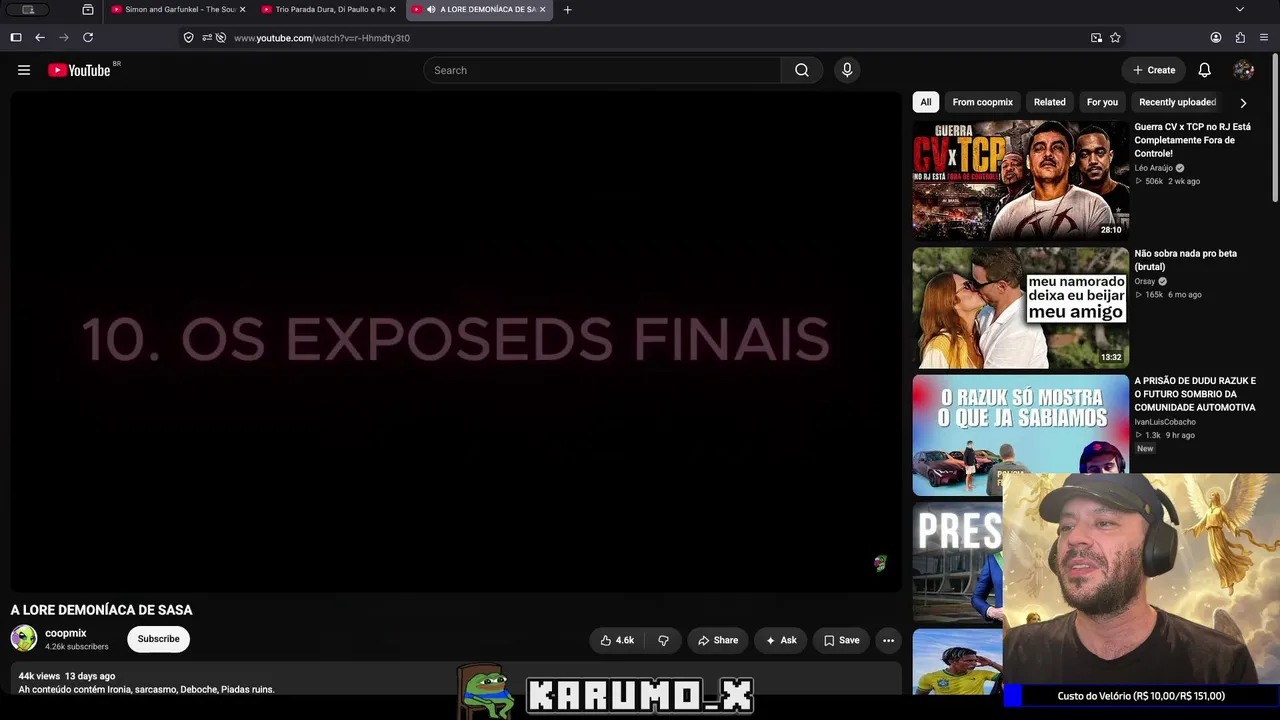Open Firefox View icon

coord(88,10)
